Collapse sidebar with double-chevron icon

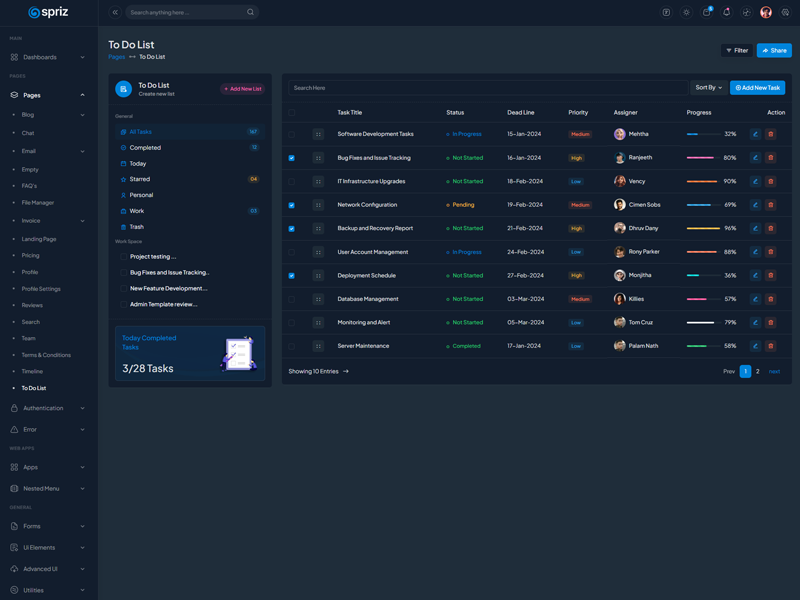click(x=115, y=13)
